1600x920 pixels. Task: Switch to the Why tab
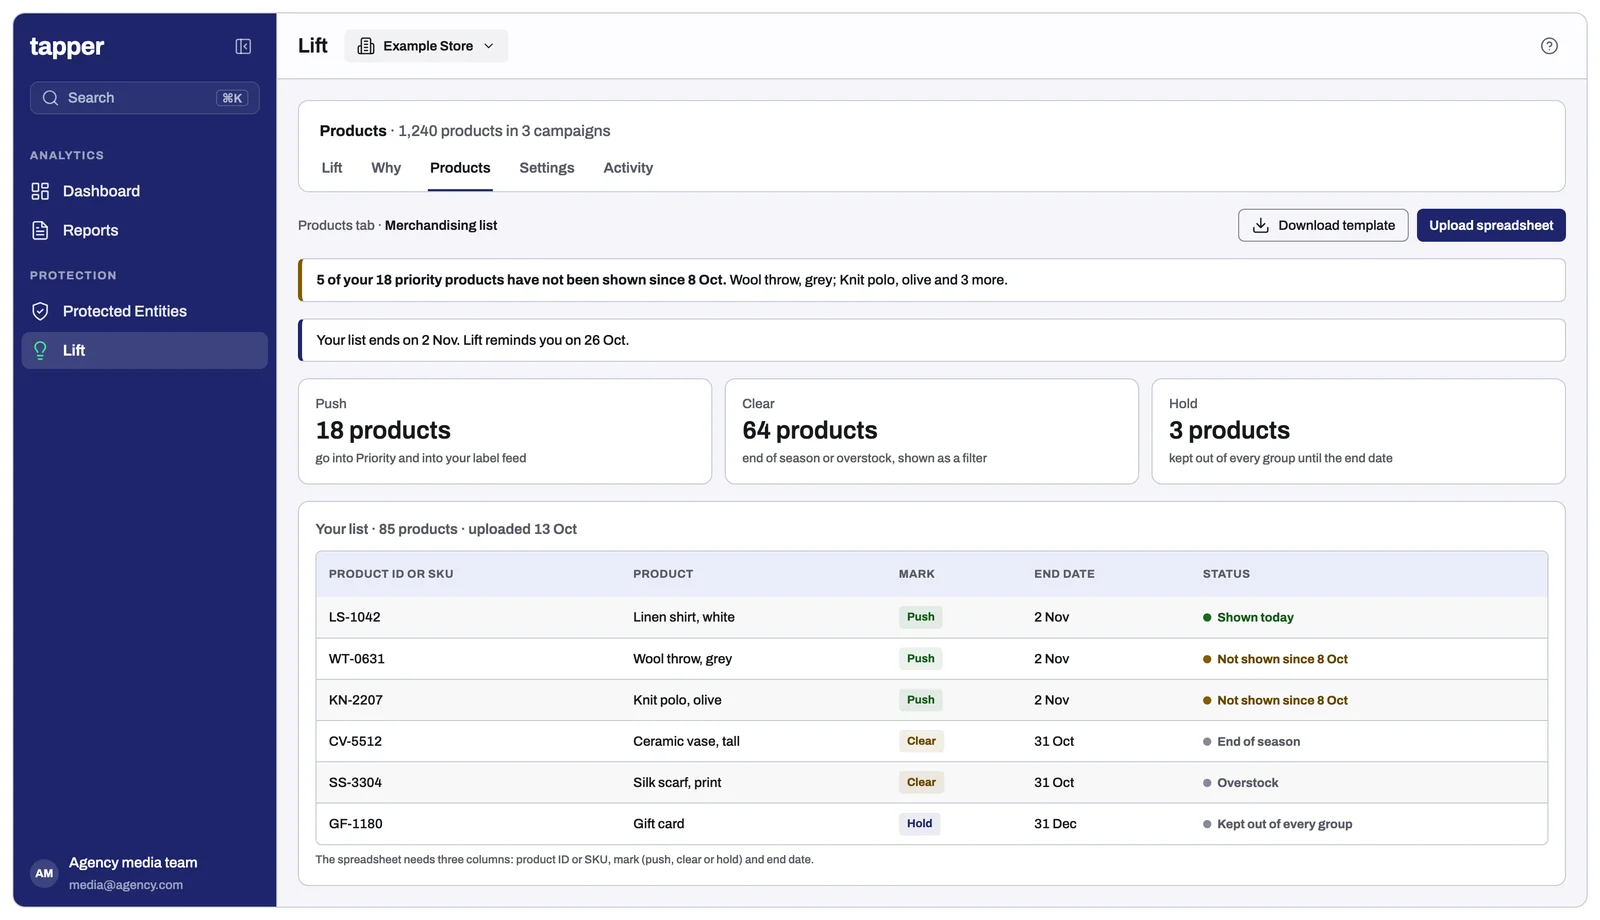pos(386,168)
